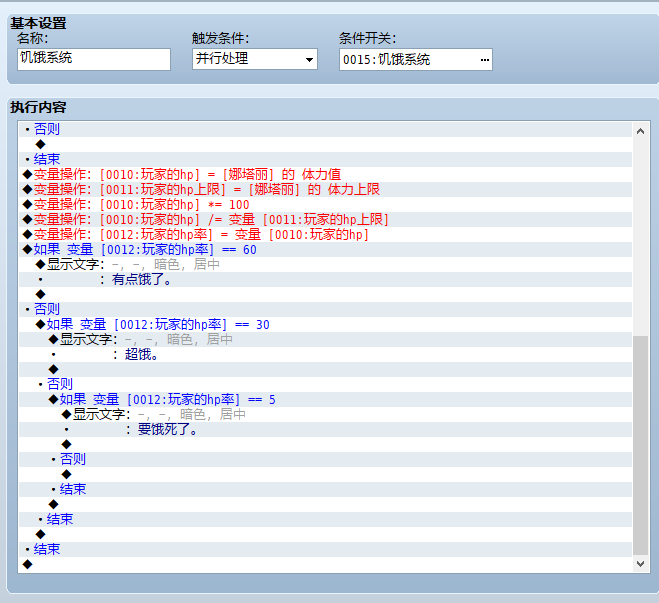Select line [0012:玩家的hp率] = 变量 [0010:玩家的hp]

click(325, 234)
